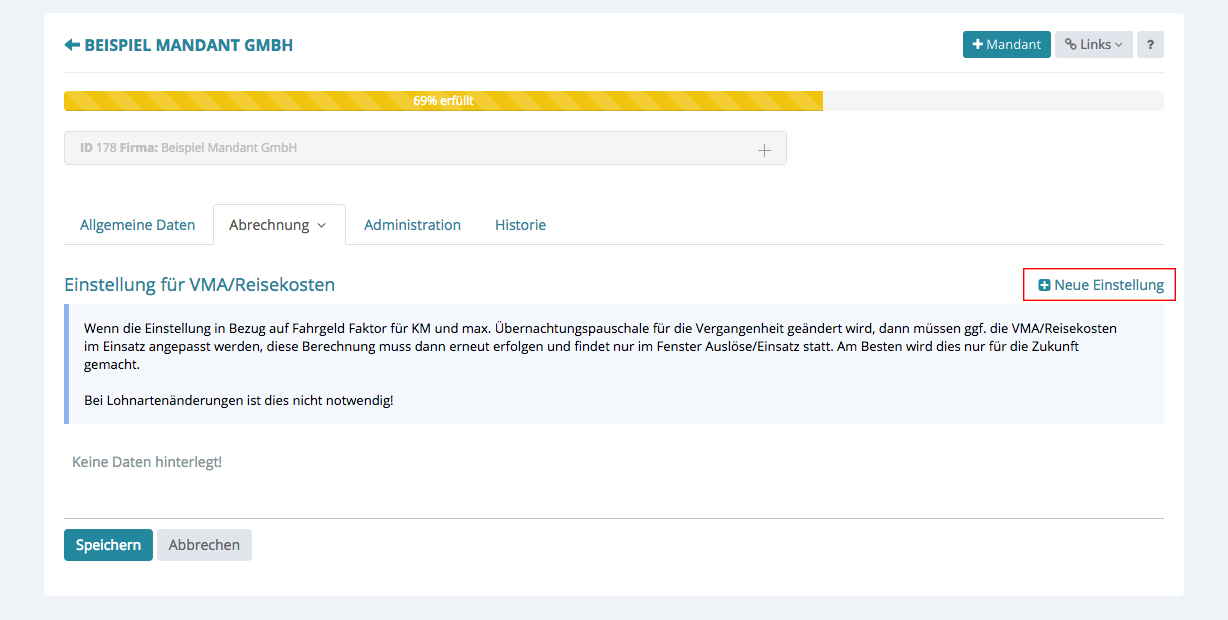
Task: Click the Keine Daten hinterlegt message
Action: point(147,462)
